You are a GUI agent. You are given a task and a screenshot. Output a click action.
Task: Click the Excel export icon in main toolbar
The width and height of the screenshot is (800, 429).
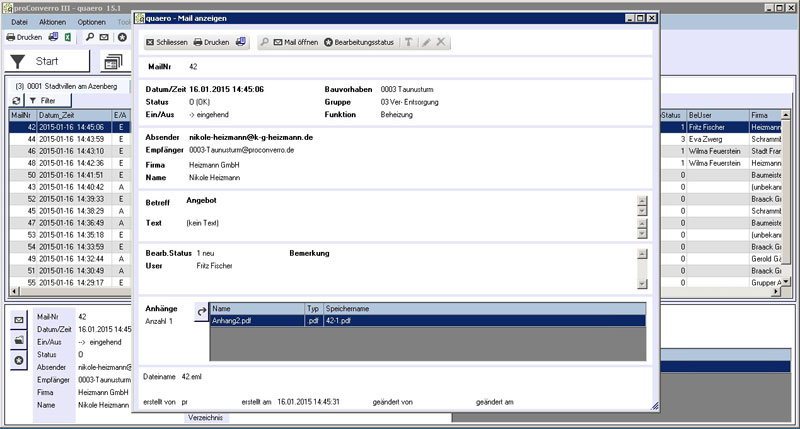tap(67, 37)
